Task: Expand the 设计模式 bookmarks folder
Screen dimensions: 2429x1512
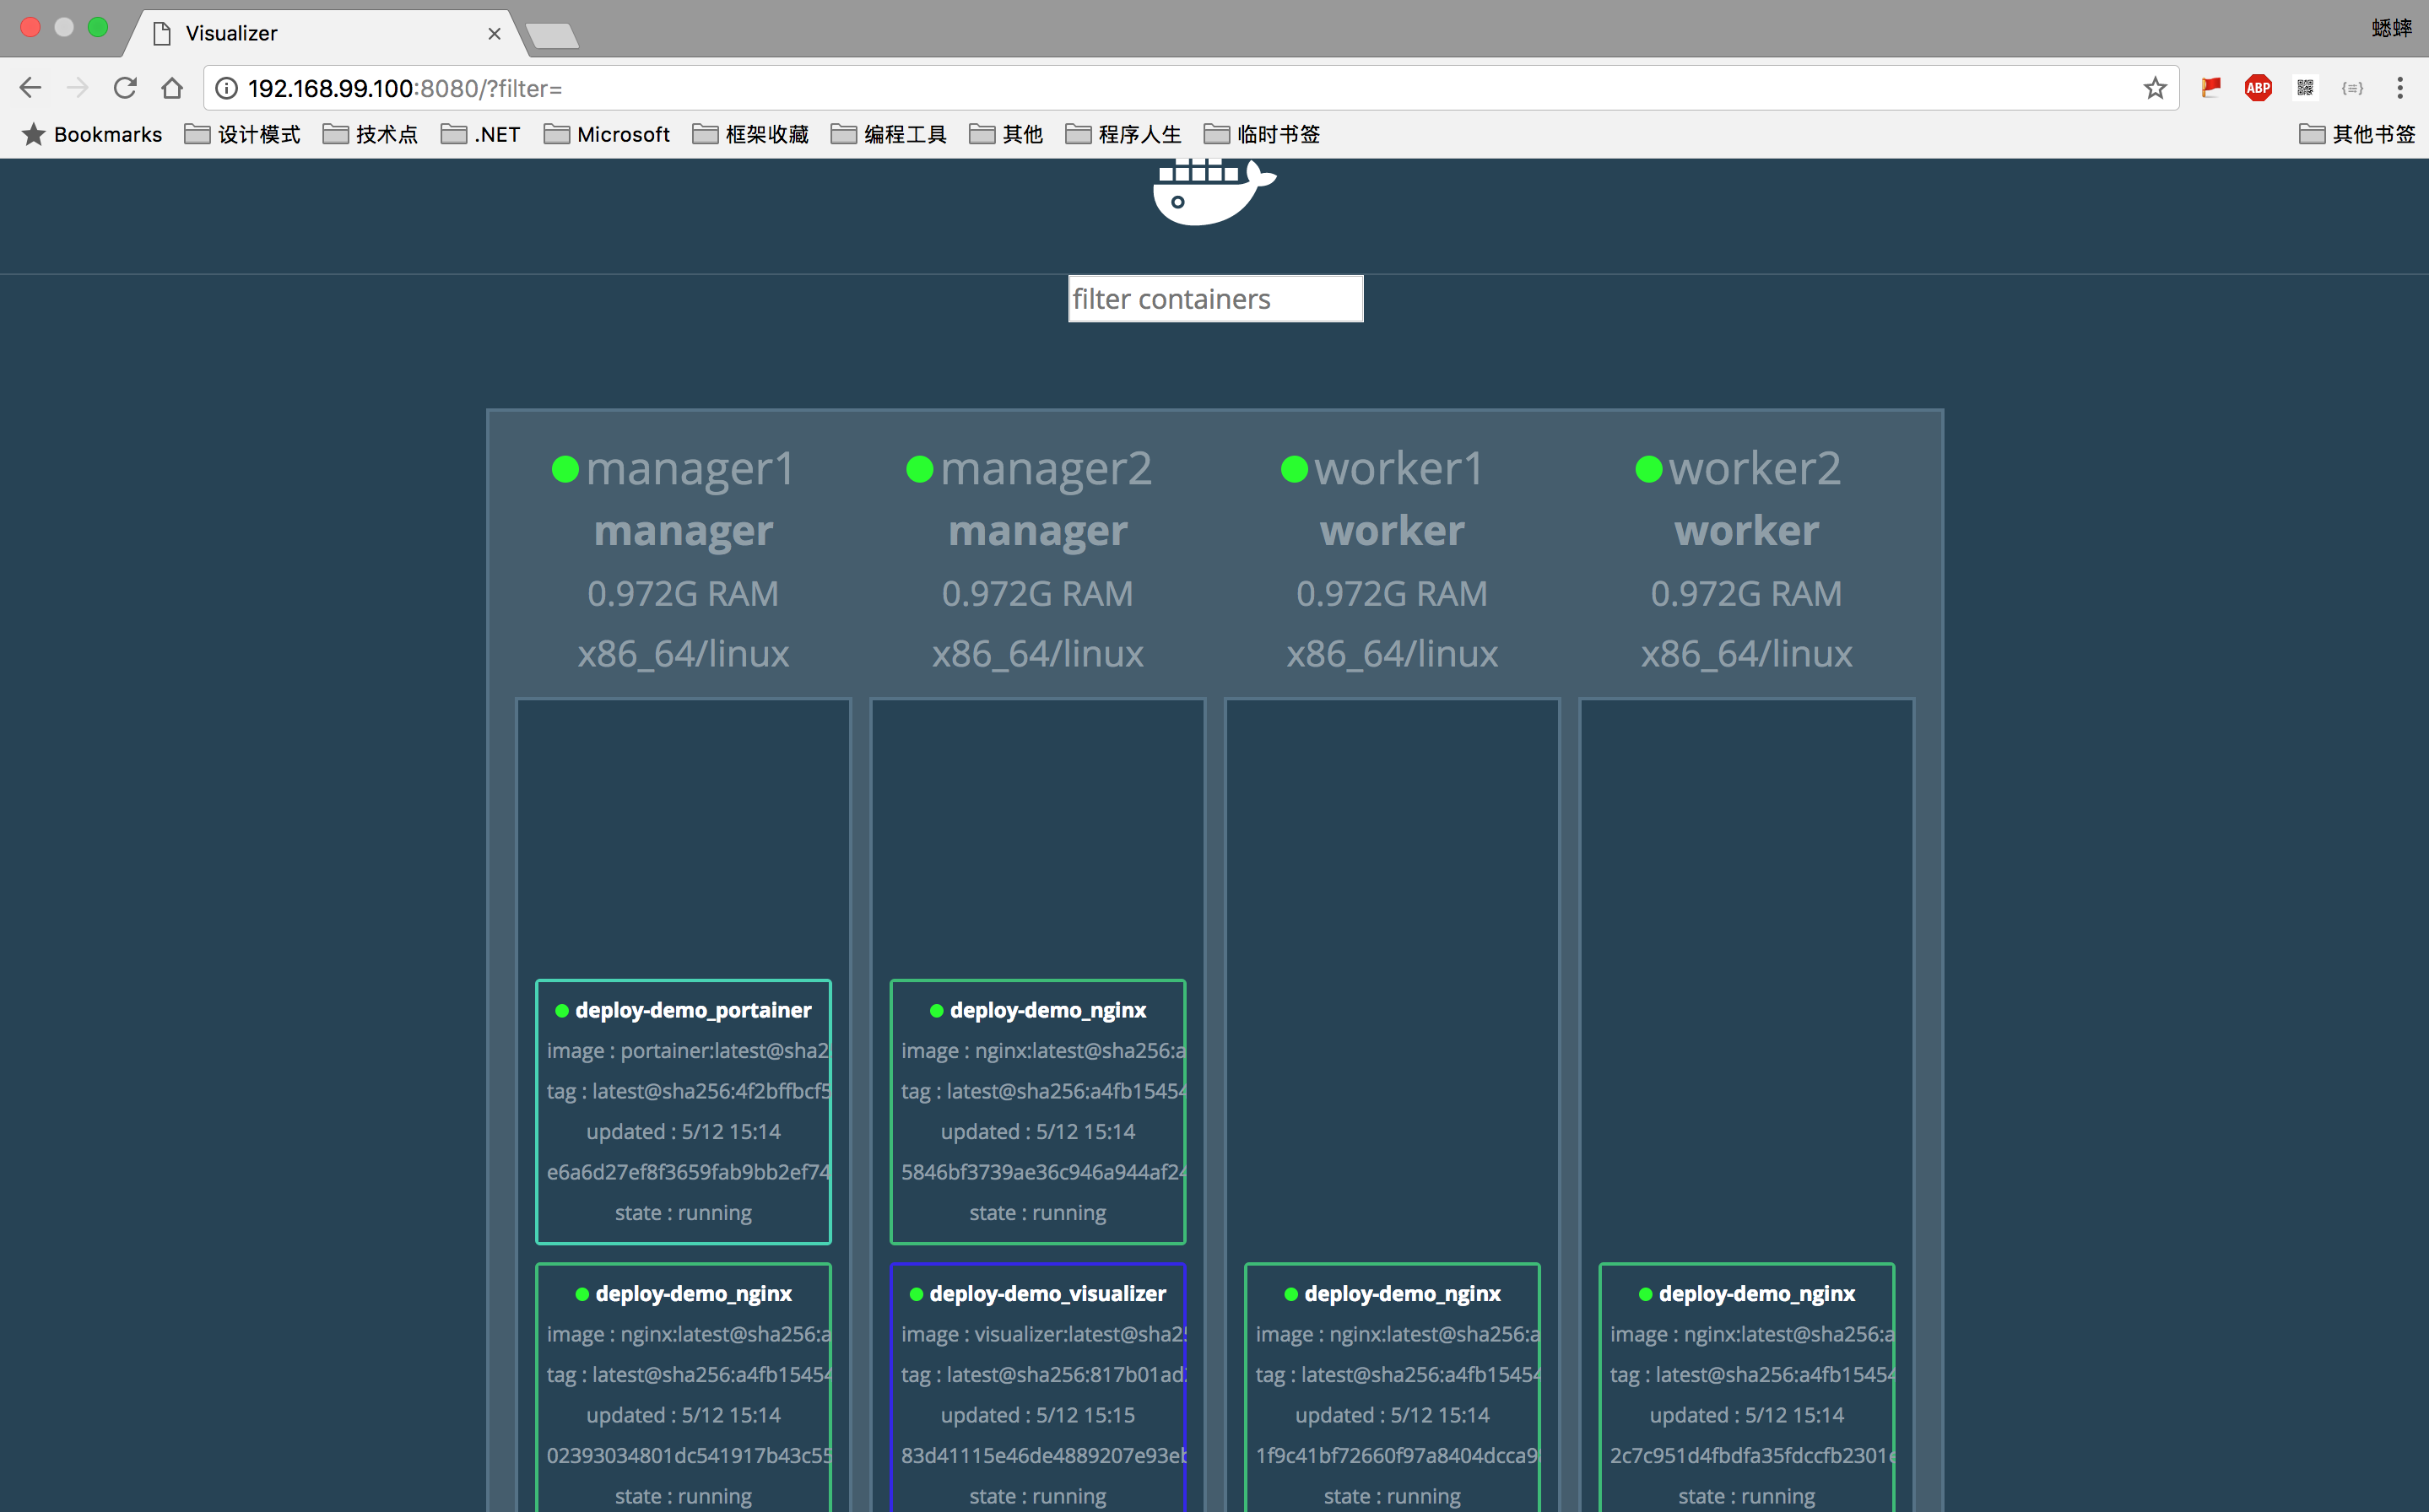Action: point(257,134)
